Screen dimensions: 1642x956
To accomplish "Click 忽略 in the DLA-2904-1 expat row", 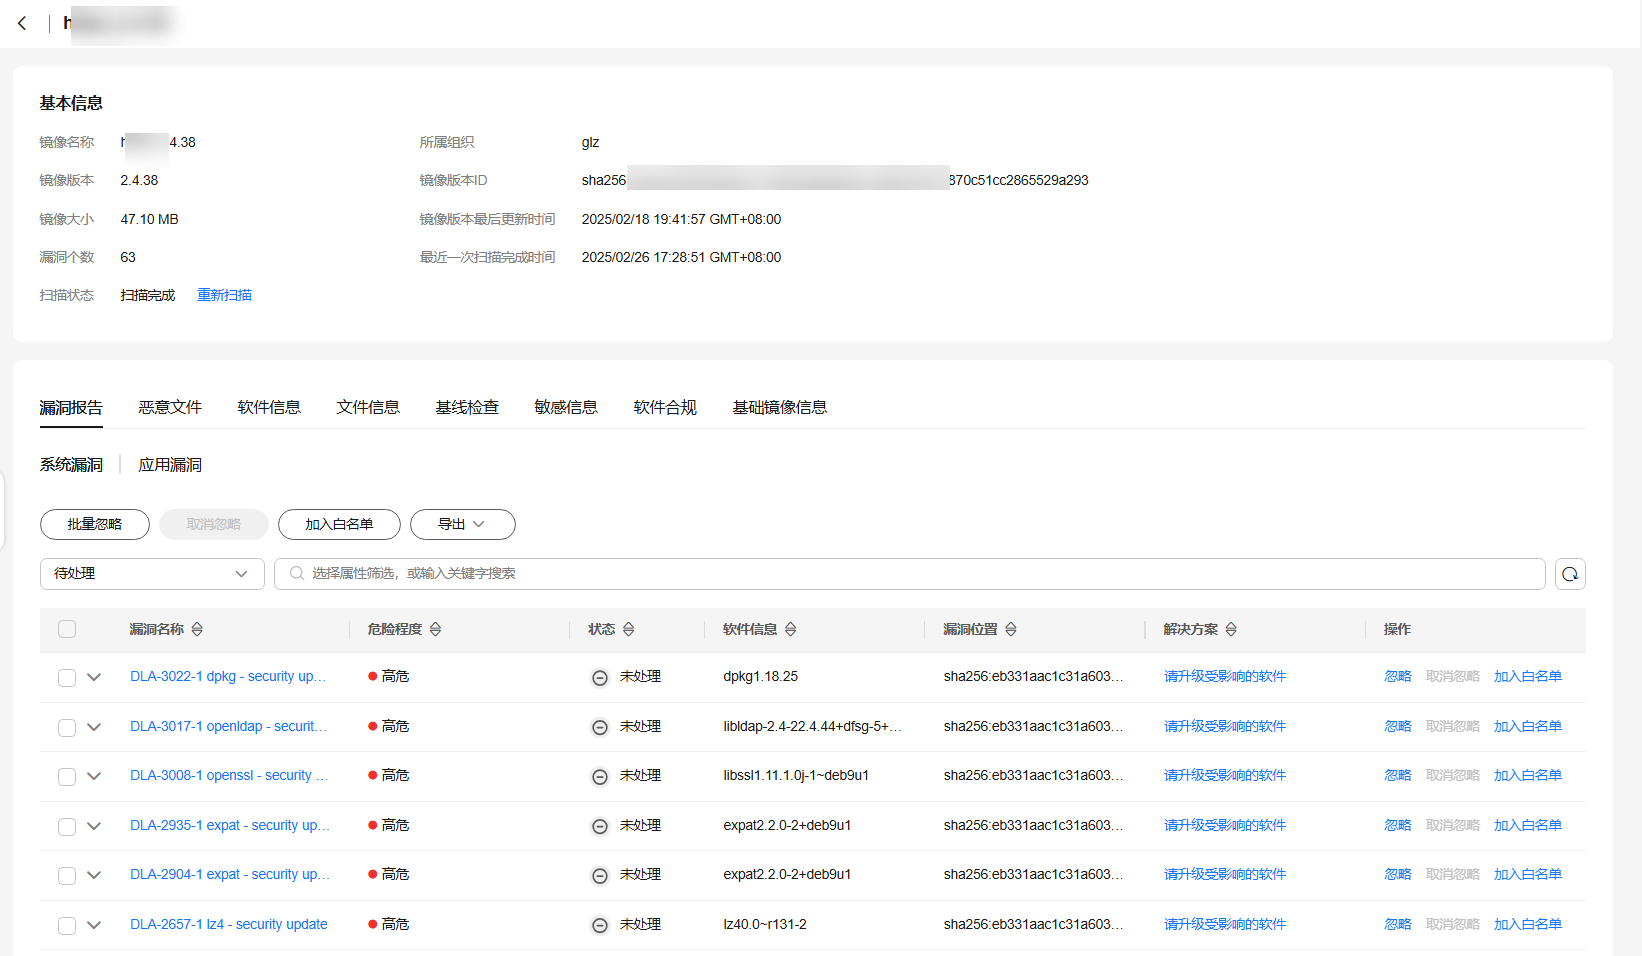I will pyautogui.click(x=1398, y=875).
